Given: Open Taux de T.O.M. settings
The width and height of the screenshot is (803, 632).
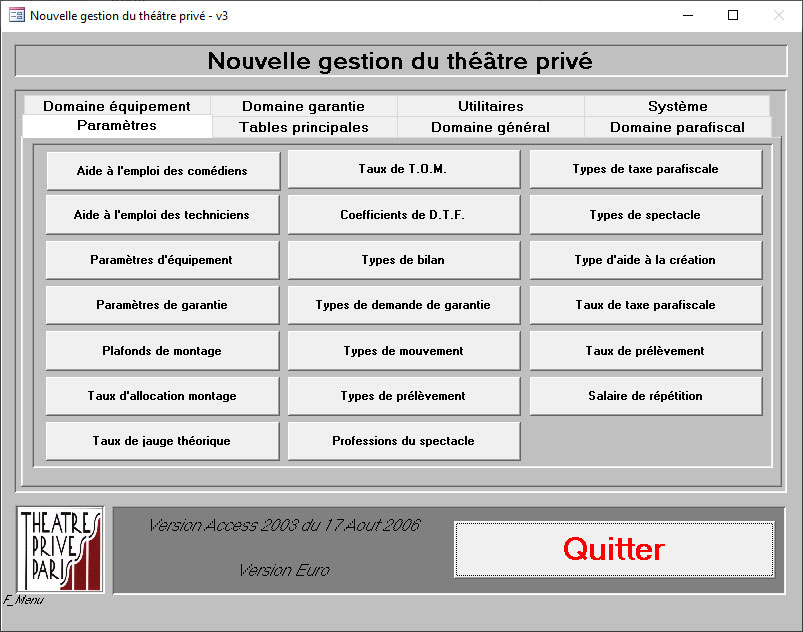Looking at the screenshot, I should pos(404,169).
